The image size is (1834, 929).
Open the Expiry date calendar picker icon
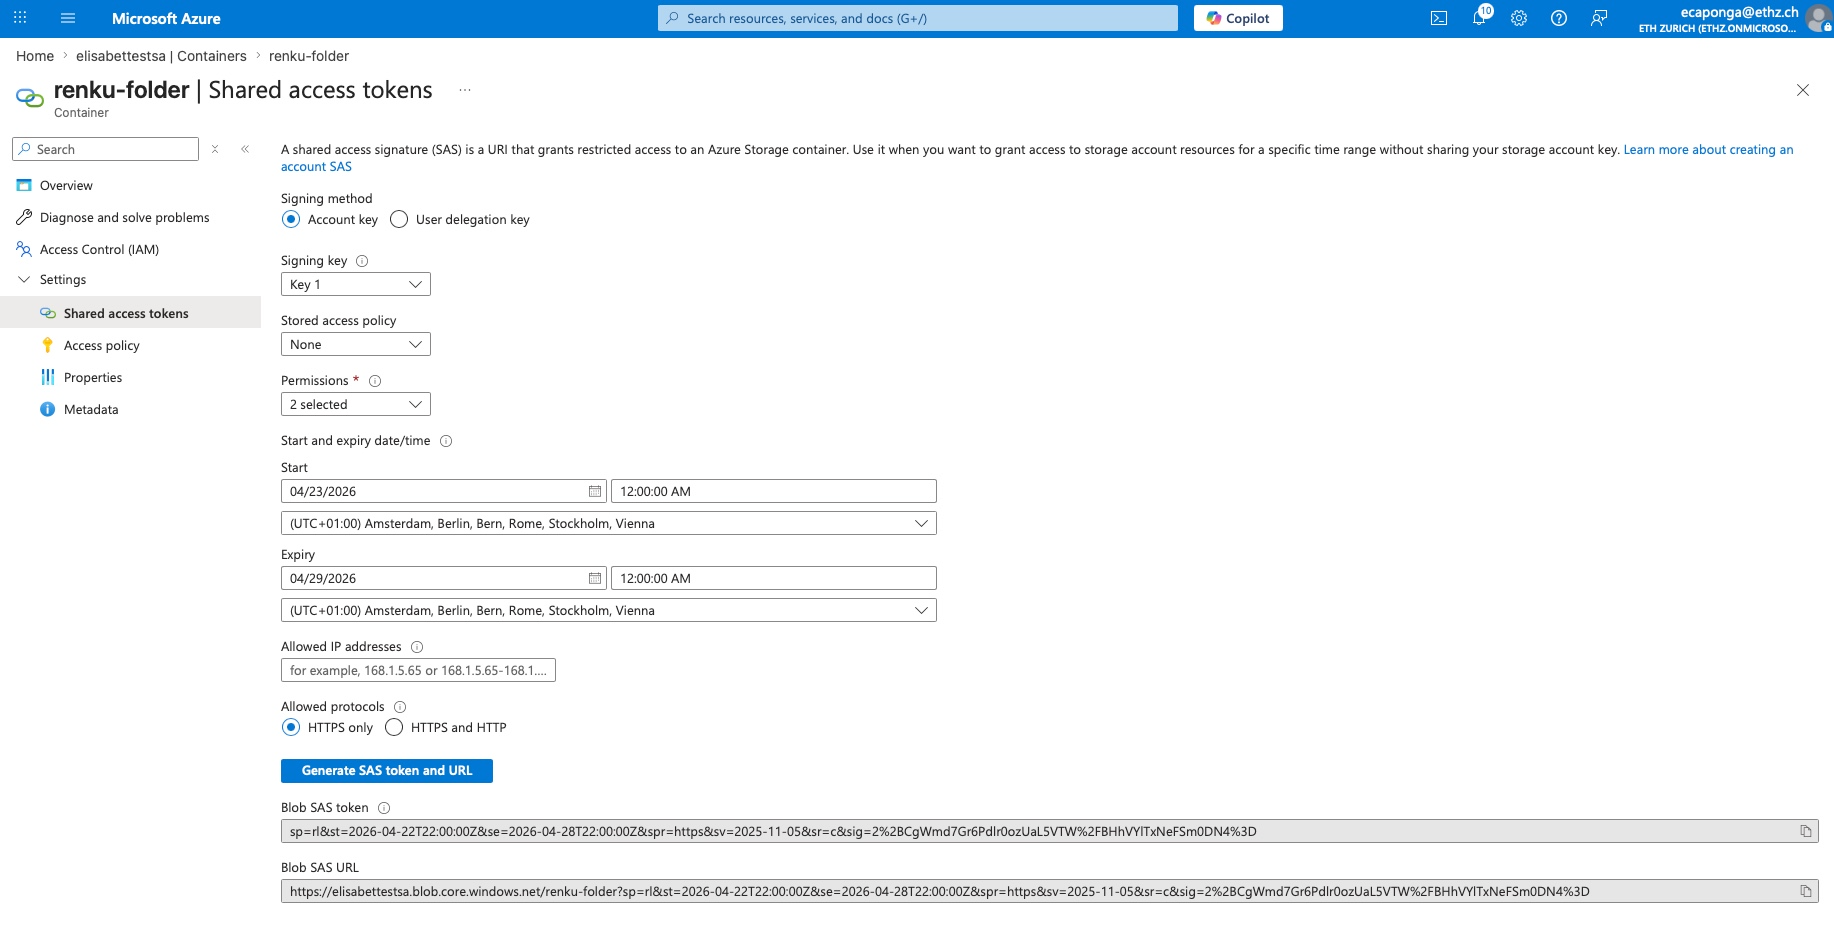coord(595,578)
